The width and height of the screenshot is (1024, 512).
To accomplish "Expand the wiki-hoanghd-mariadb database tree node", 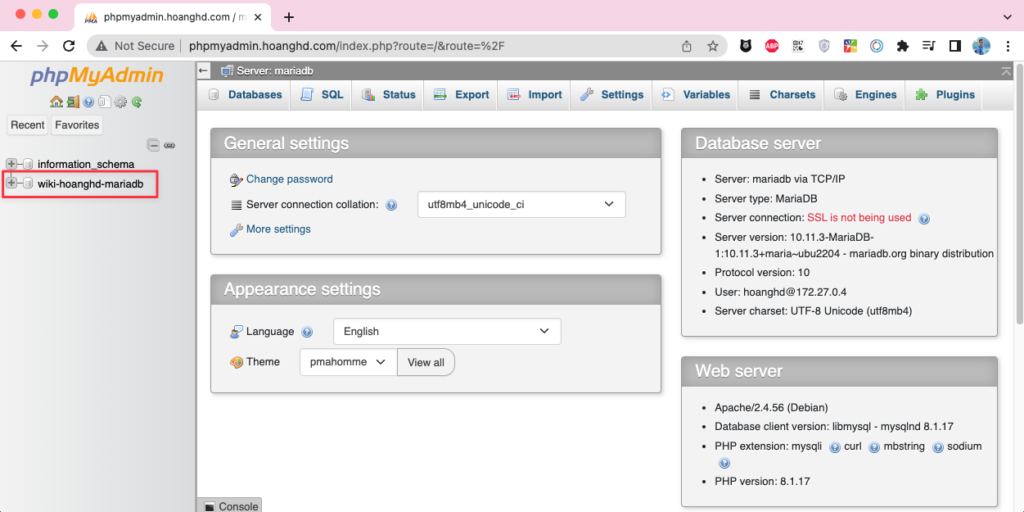I will (x=11, y=184).
